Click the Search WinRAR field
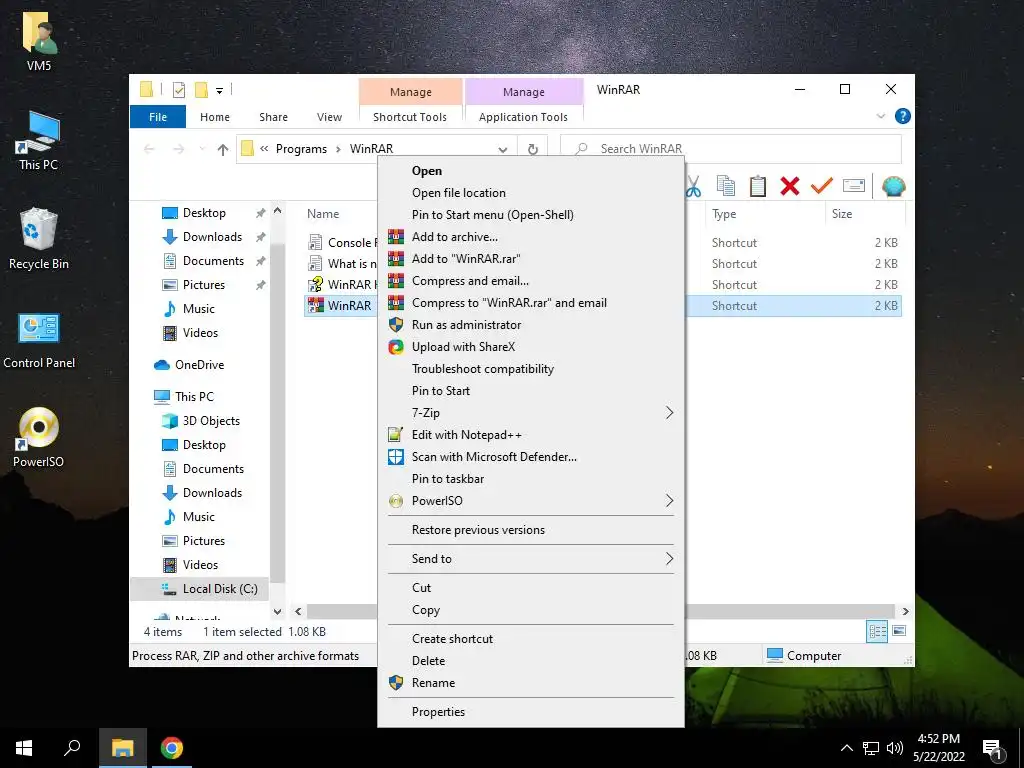 [731, 149]
